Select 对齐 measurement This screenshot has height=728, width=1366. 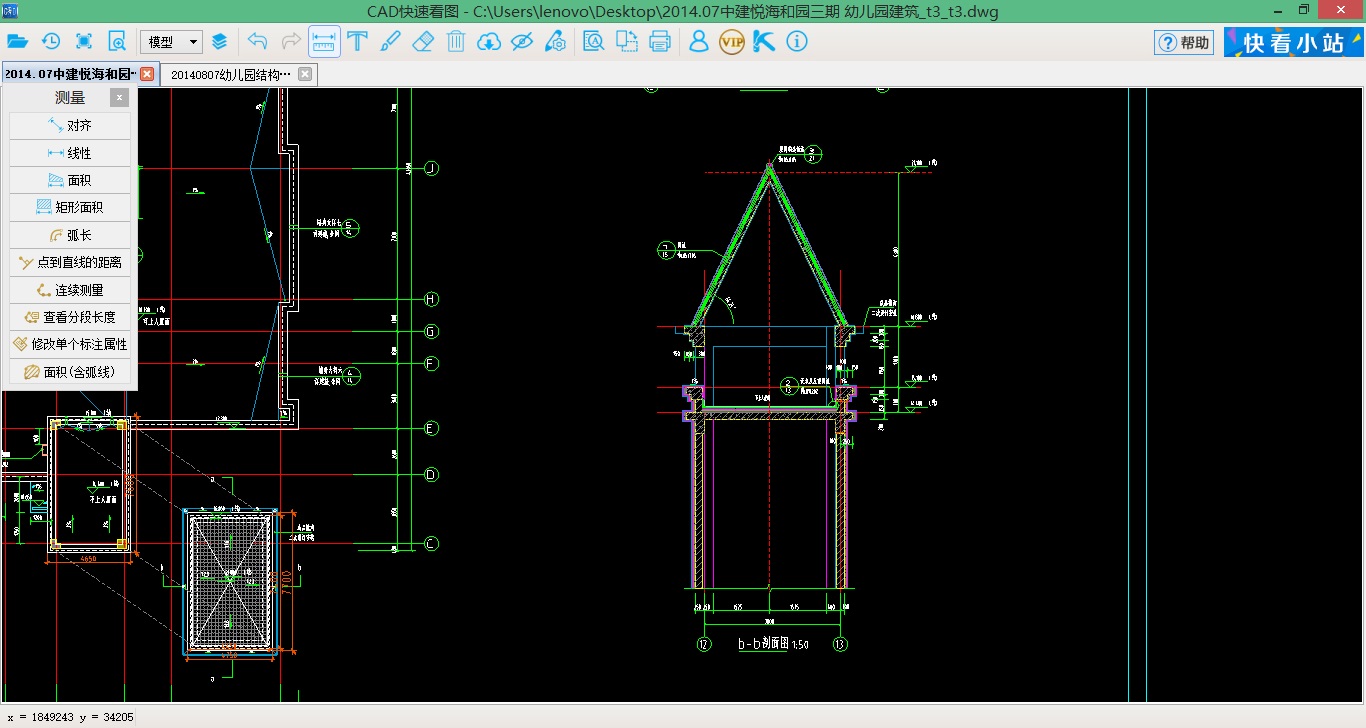[x=69, y=126]
